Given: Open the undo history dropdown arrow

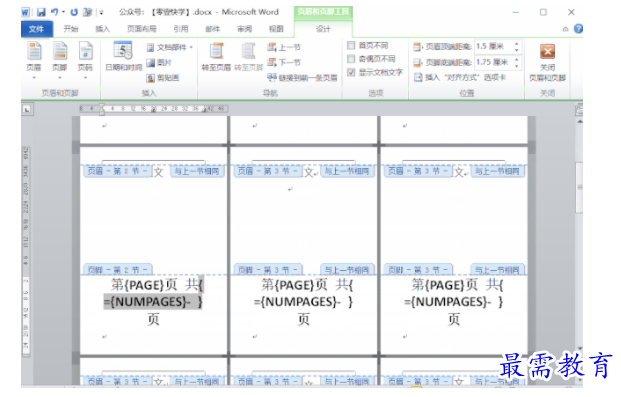Looking at the screenshot, I should (63, 12).
